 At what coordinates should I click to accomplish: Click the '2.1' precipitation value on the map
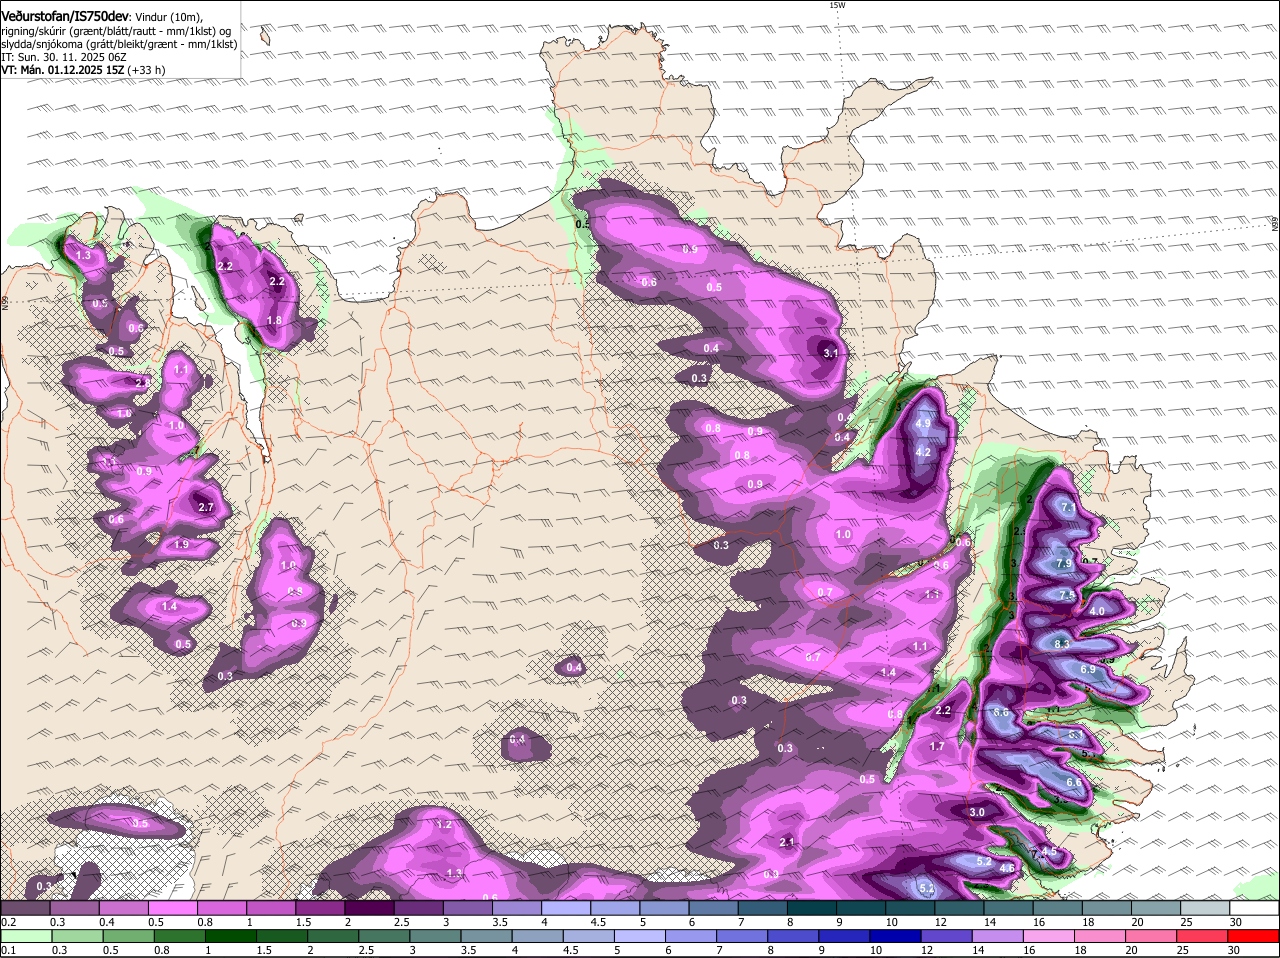(787, 842)
